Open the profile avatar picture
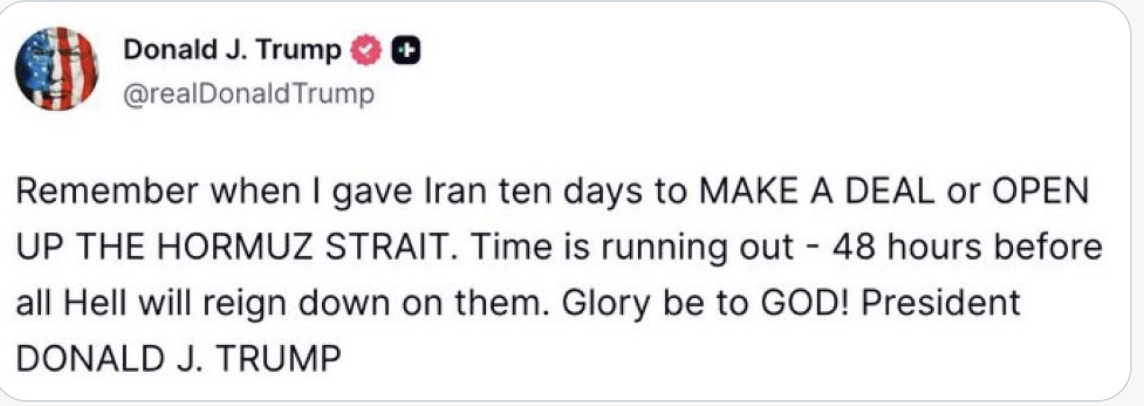Screen dimensions: 1144x406 coord(57,68)
